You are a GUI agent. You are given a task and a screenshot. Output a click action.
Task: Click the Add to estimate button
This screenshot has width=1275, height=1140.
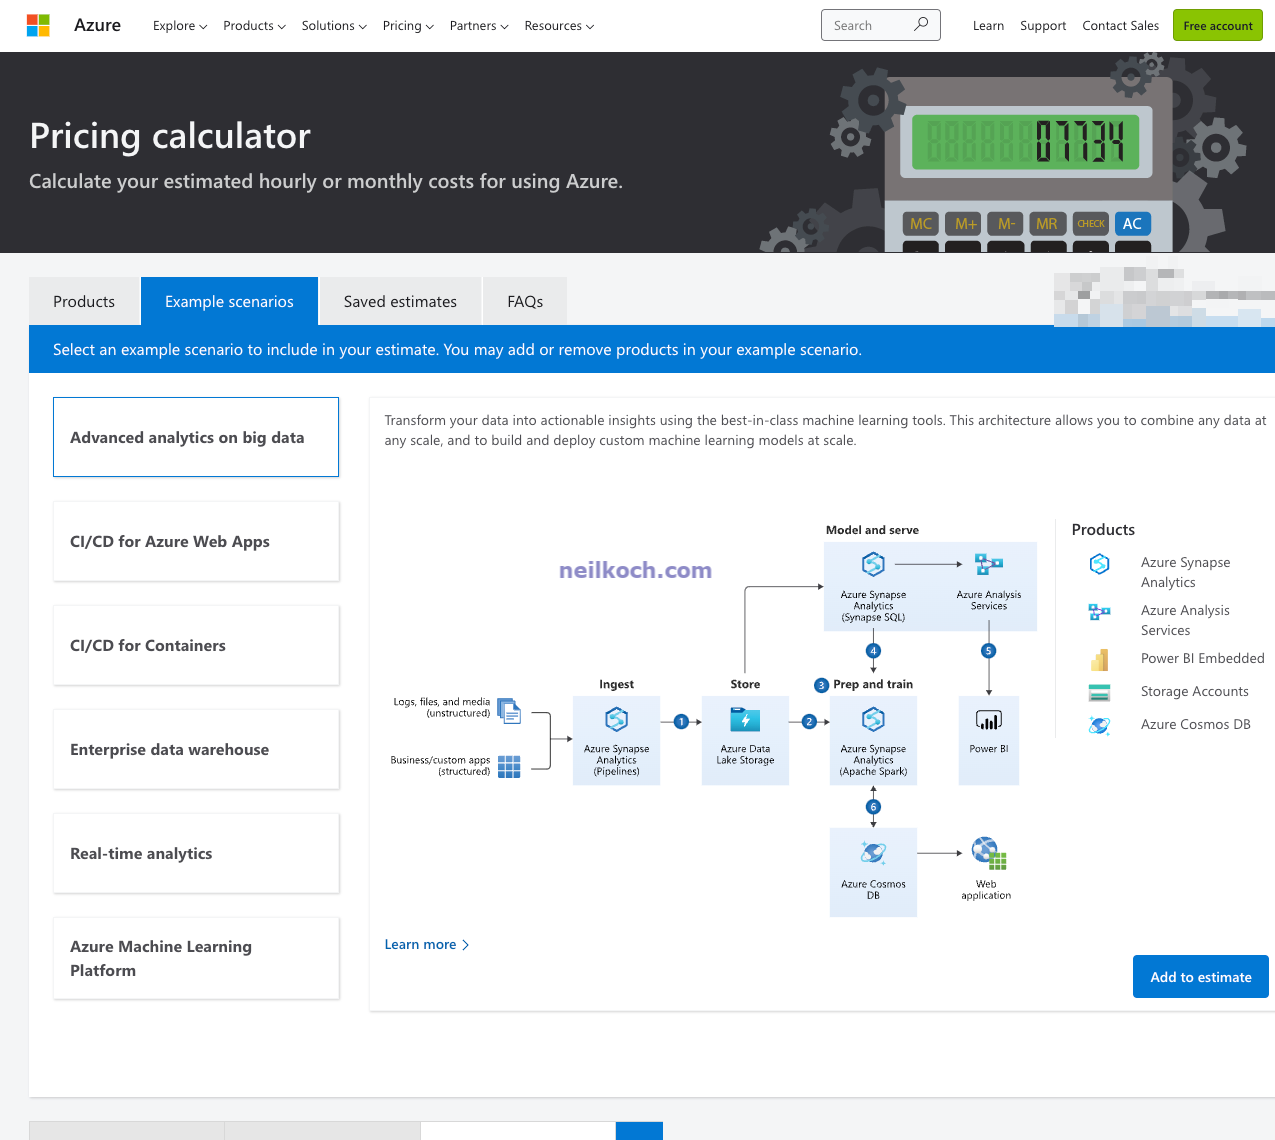[1200, 977]
